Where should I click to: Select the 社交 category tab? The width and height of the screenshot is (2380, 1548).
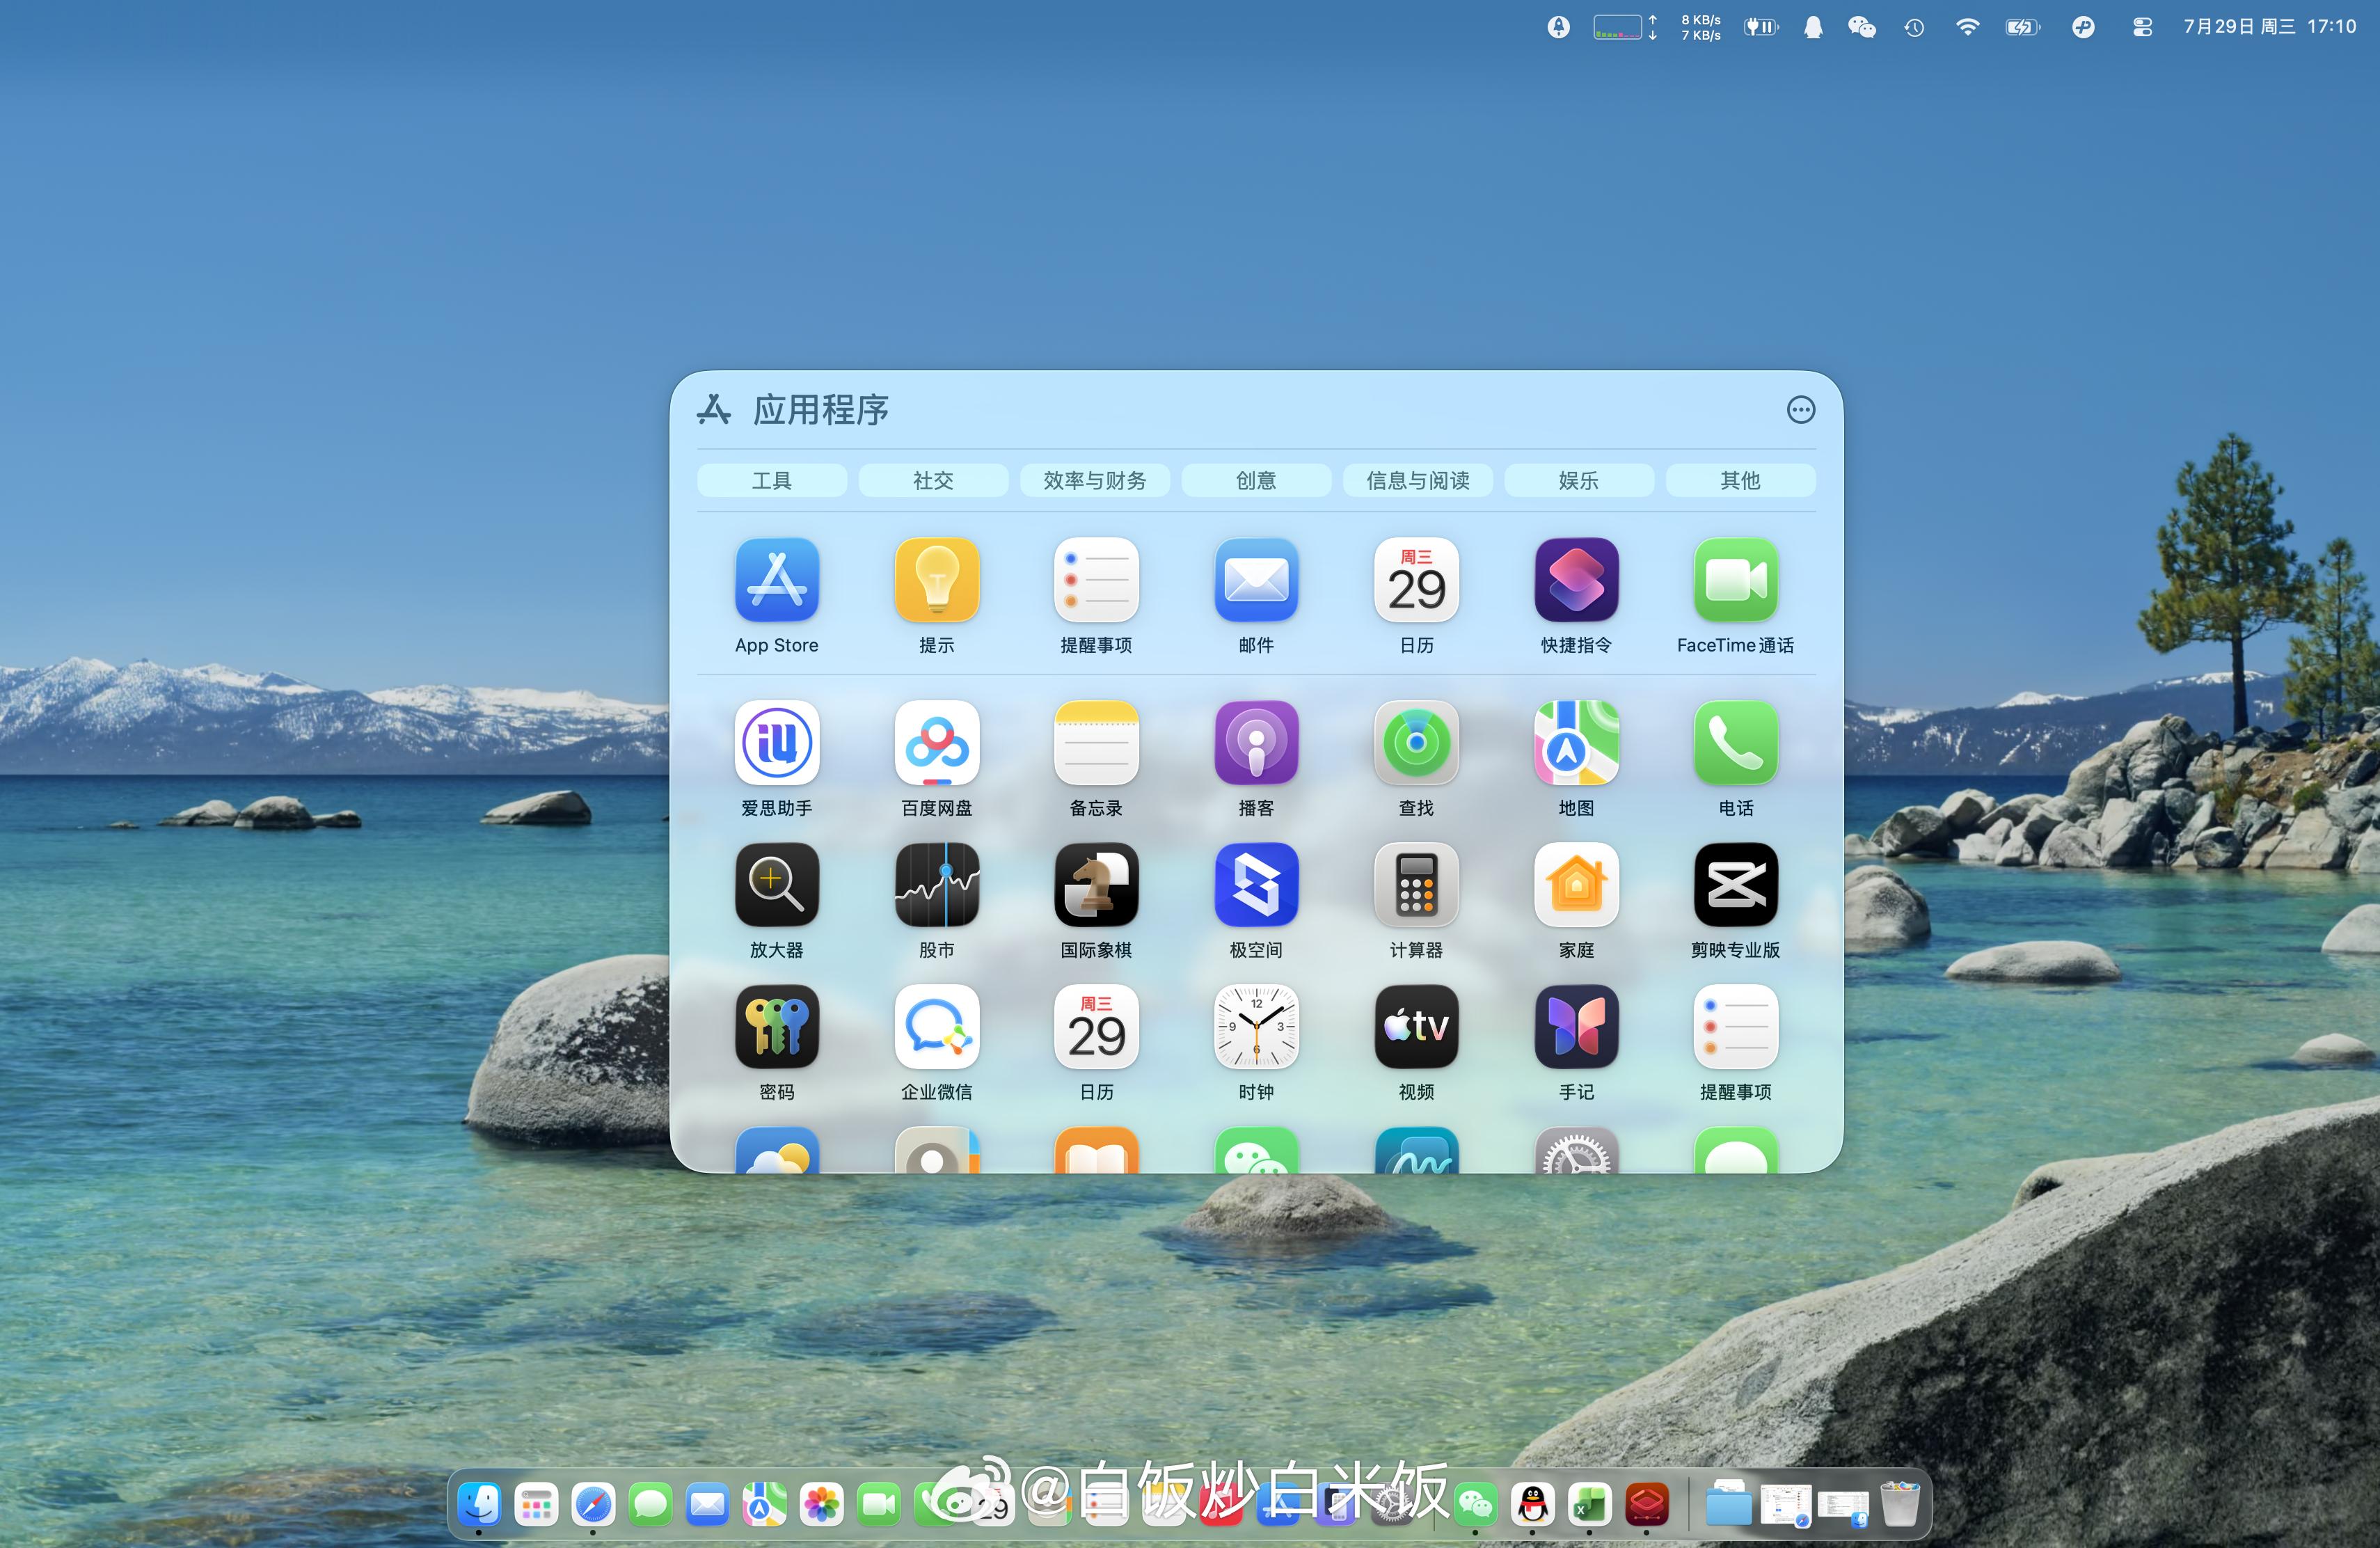tap(933, 480)
